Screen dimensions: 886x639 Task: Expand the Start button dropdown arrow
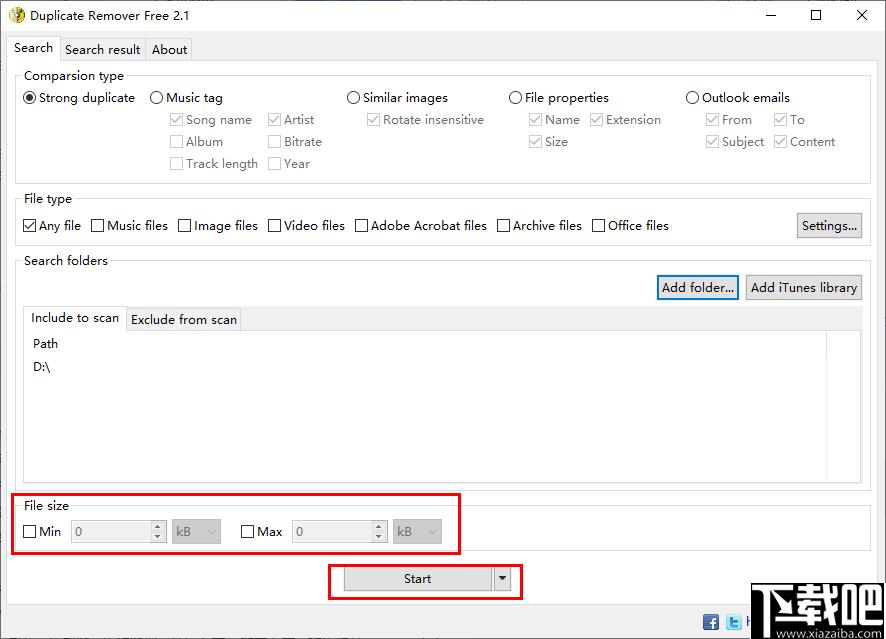(502, 579)
